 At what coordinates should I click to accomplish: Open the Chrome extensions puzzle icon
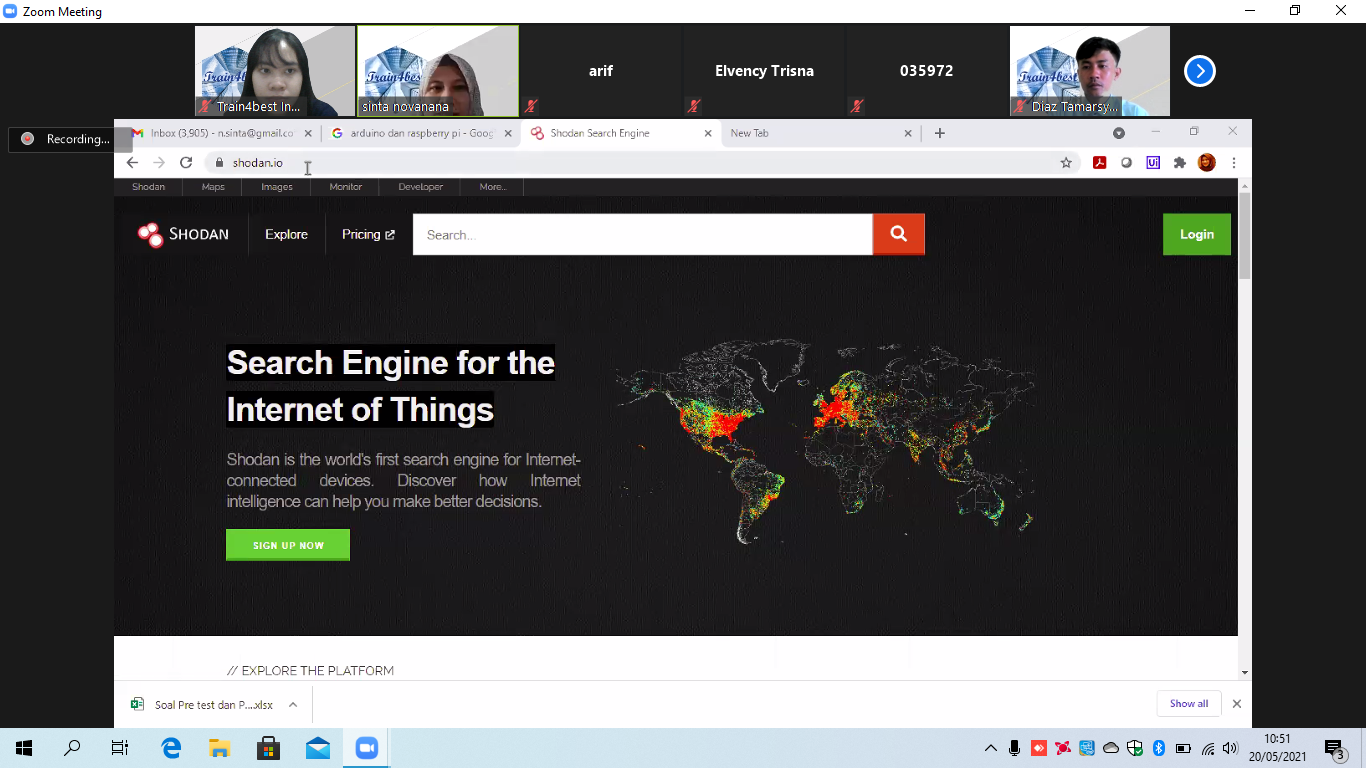(x=1180, y=163)
